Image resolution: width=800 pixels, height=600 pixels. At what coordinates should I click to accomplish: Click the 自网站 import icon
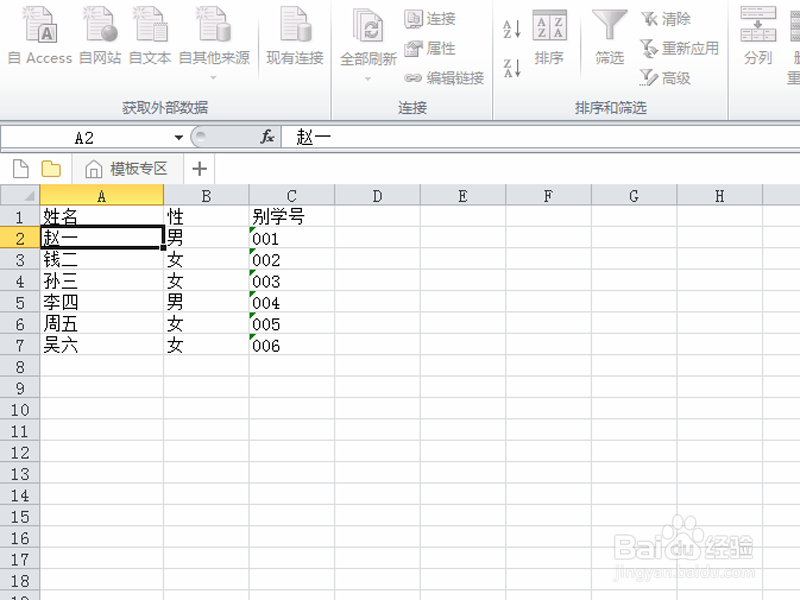pos(101,24)
